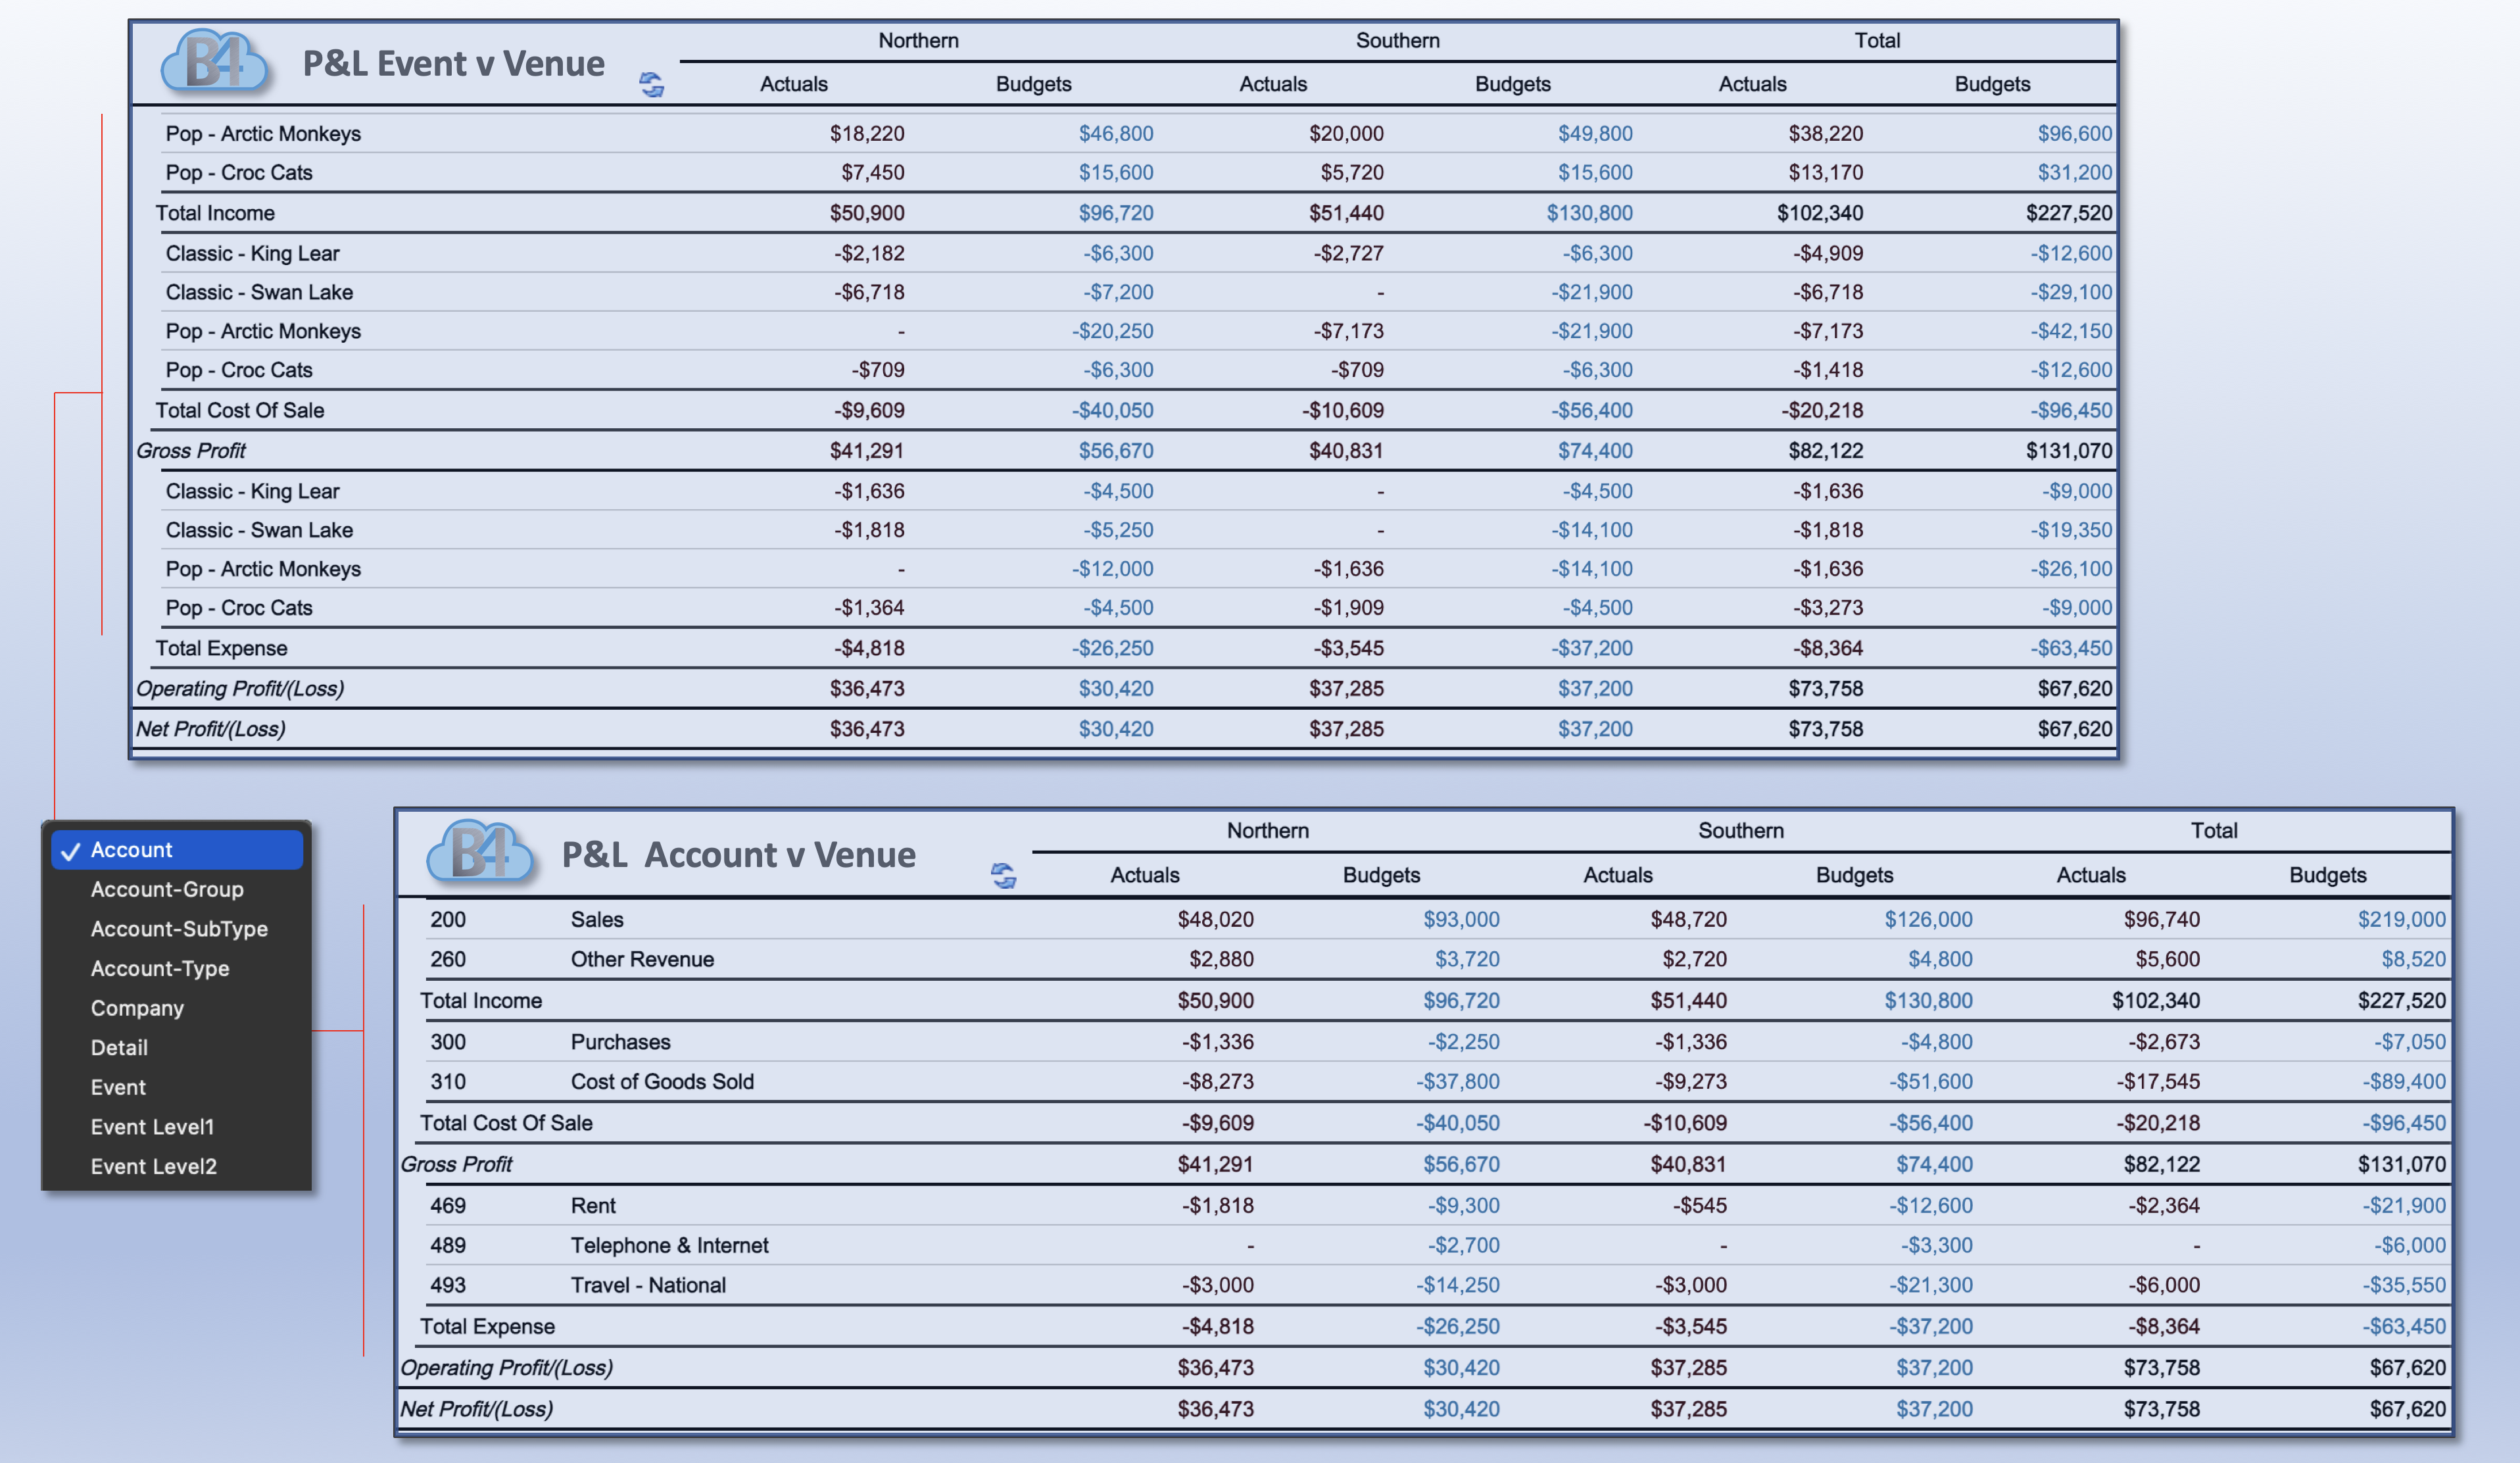Viewport: 2520px width, 1463px height.
Task: Click Operating Profit/(Loss) label in Event table
Action: coord(240,689)
